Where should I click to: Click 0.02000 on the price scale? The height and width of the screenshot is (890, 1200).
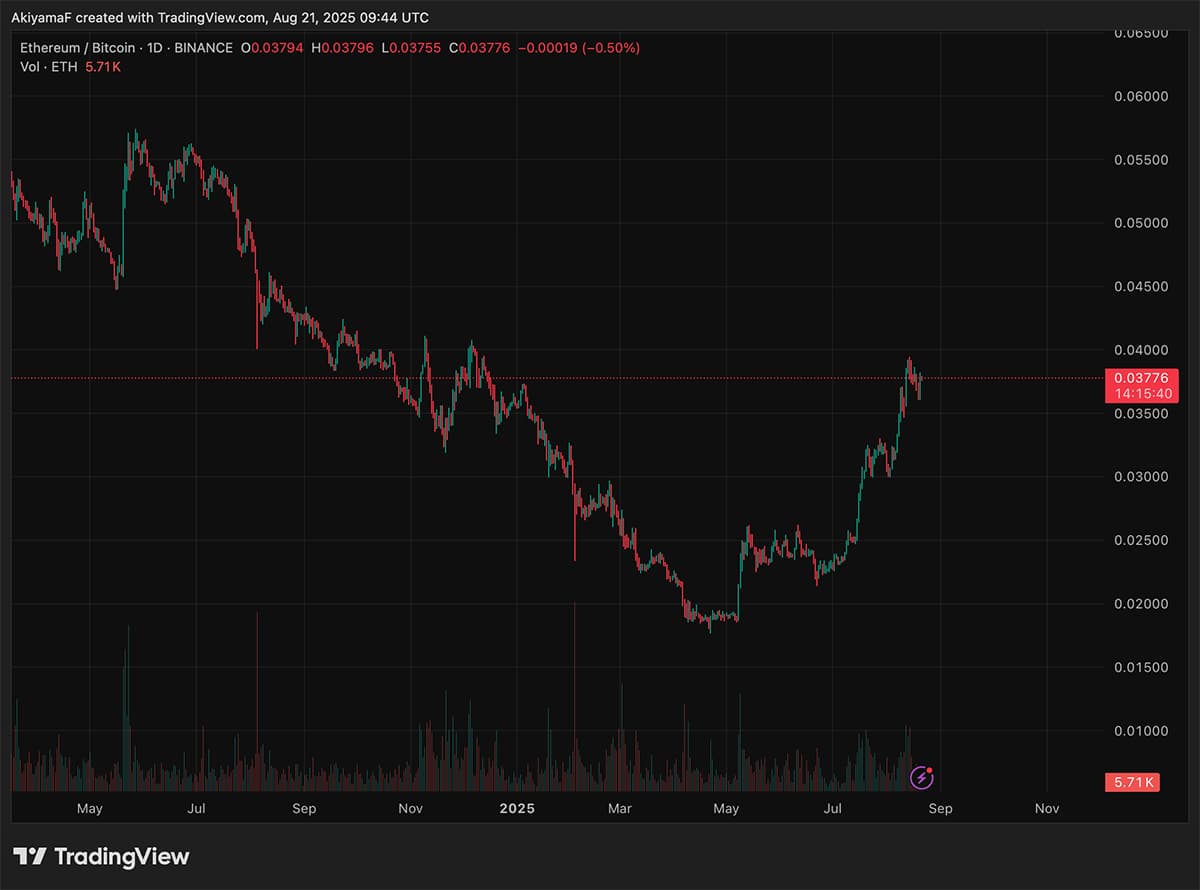(1140, 604)
